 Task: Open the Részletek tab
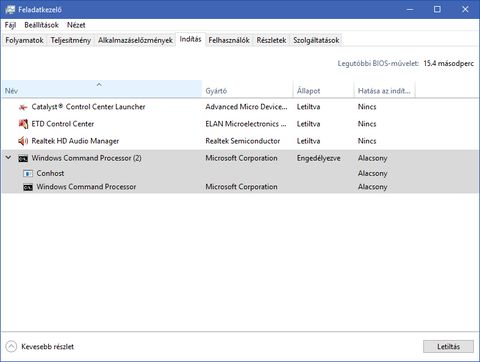(x=271, y=40)
